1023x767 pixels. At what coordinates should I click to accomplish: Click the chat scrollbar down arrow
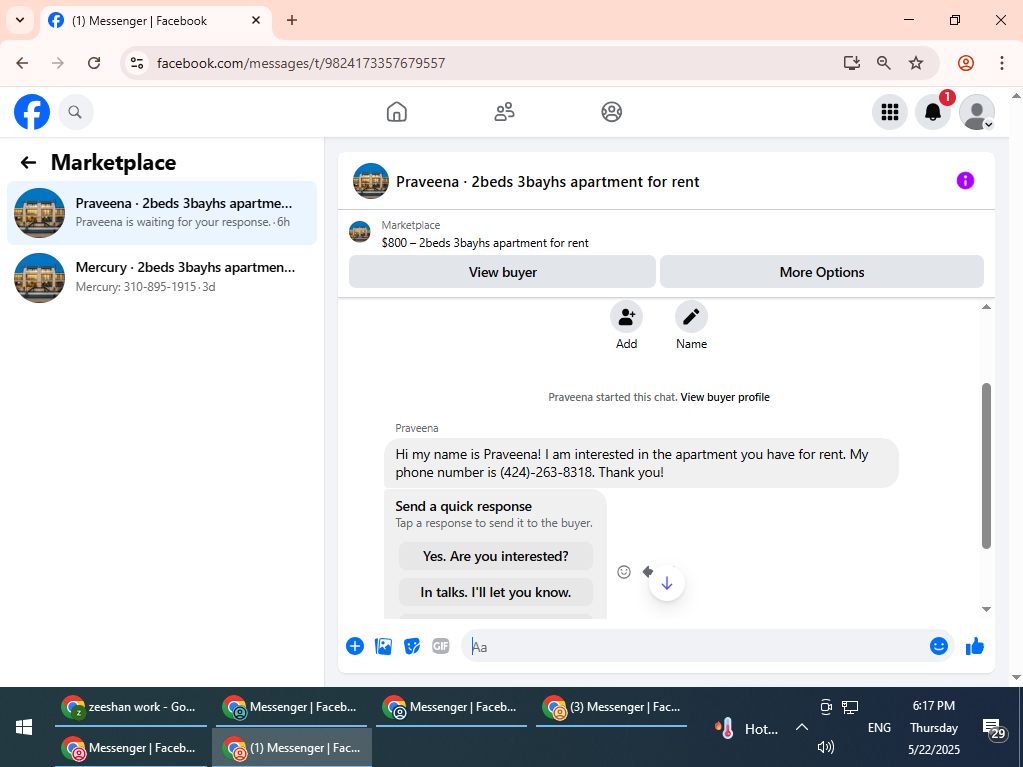pos(986,609)
